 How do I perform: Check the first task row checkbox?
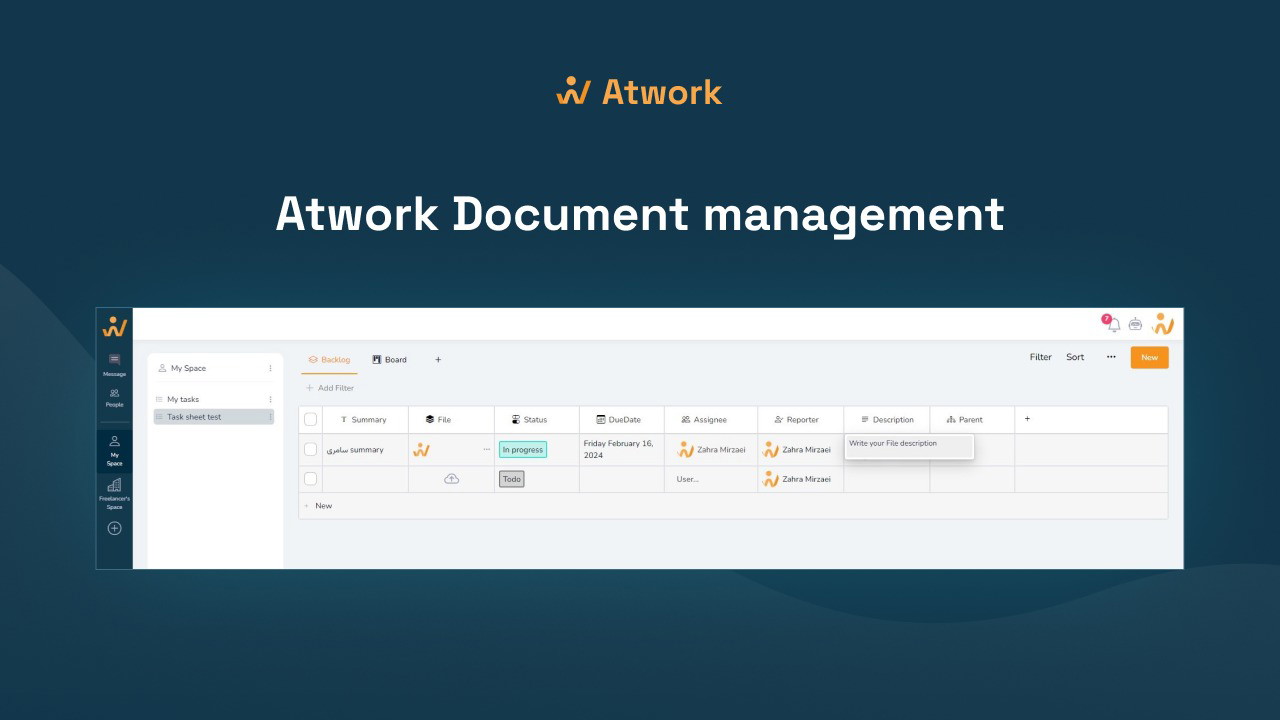pyautogui.click(x=310, y=450)
